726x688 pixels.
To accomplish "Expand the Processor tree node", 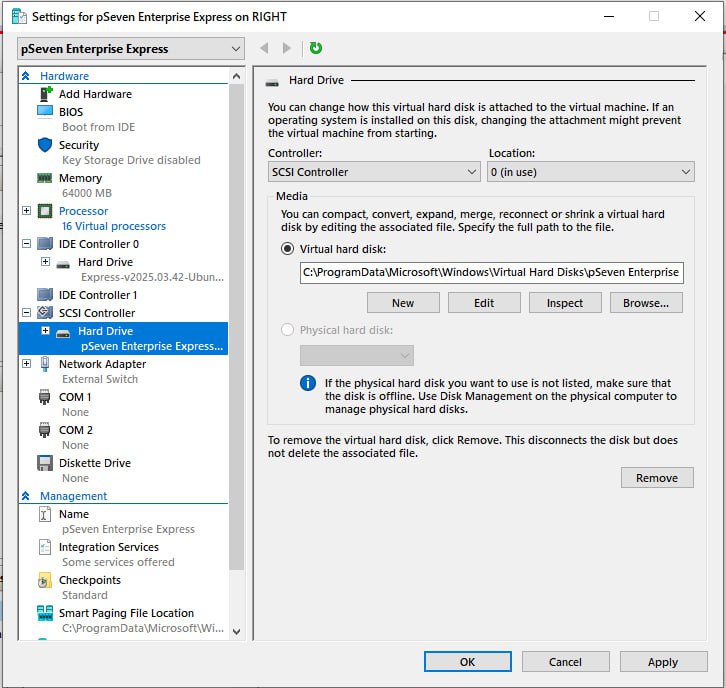I will (x=27, y=211).
